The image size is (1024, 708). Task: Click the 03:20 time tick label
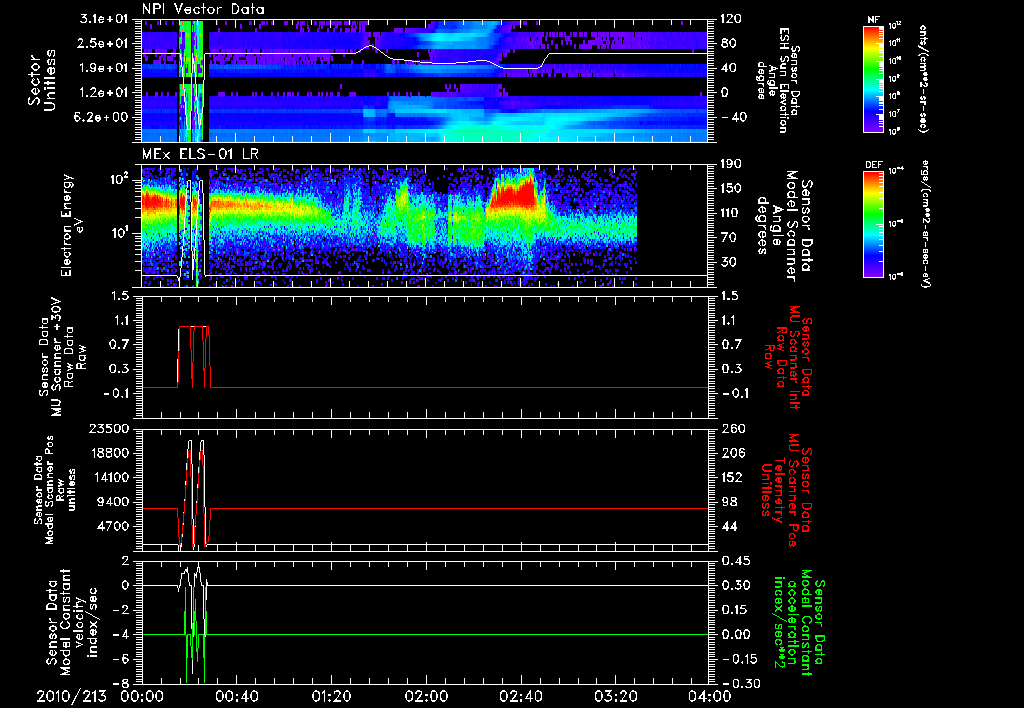[x=615, y=697]
